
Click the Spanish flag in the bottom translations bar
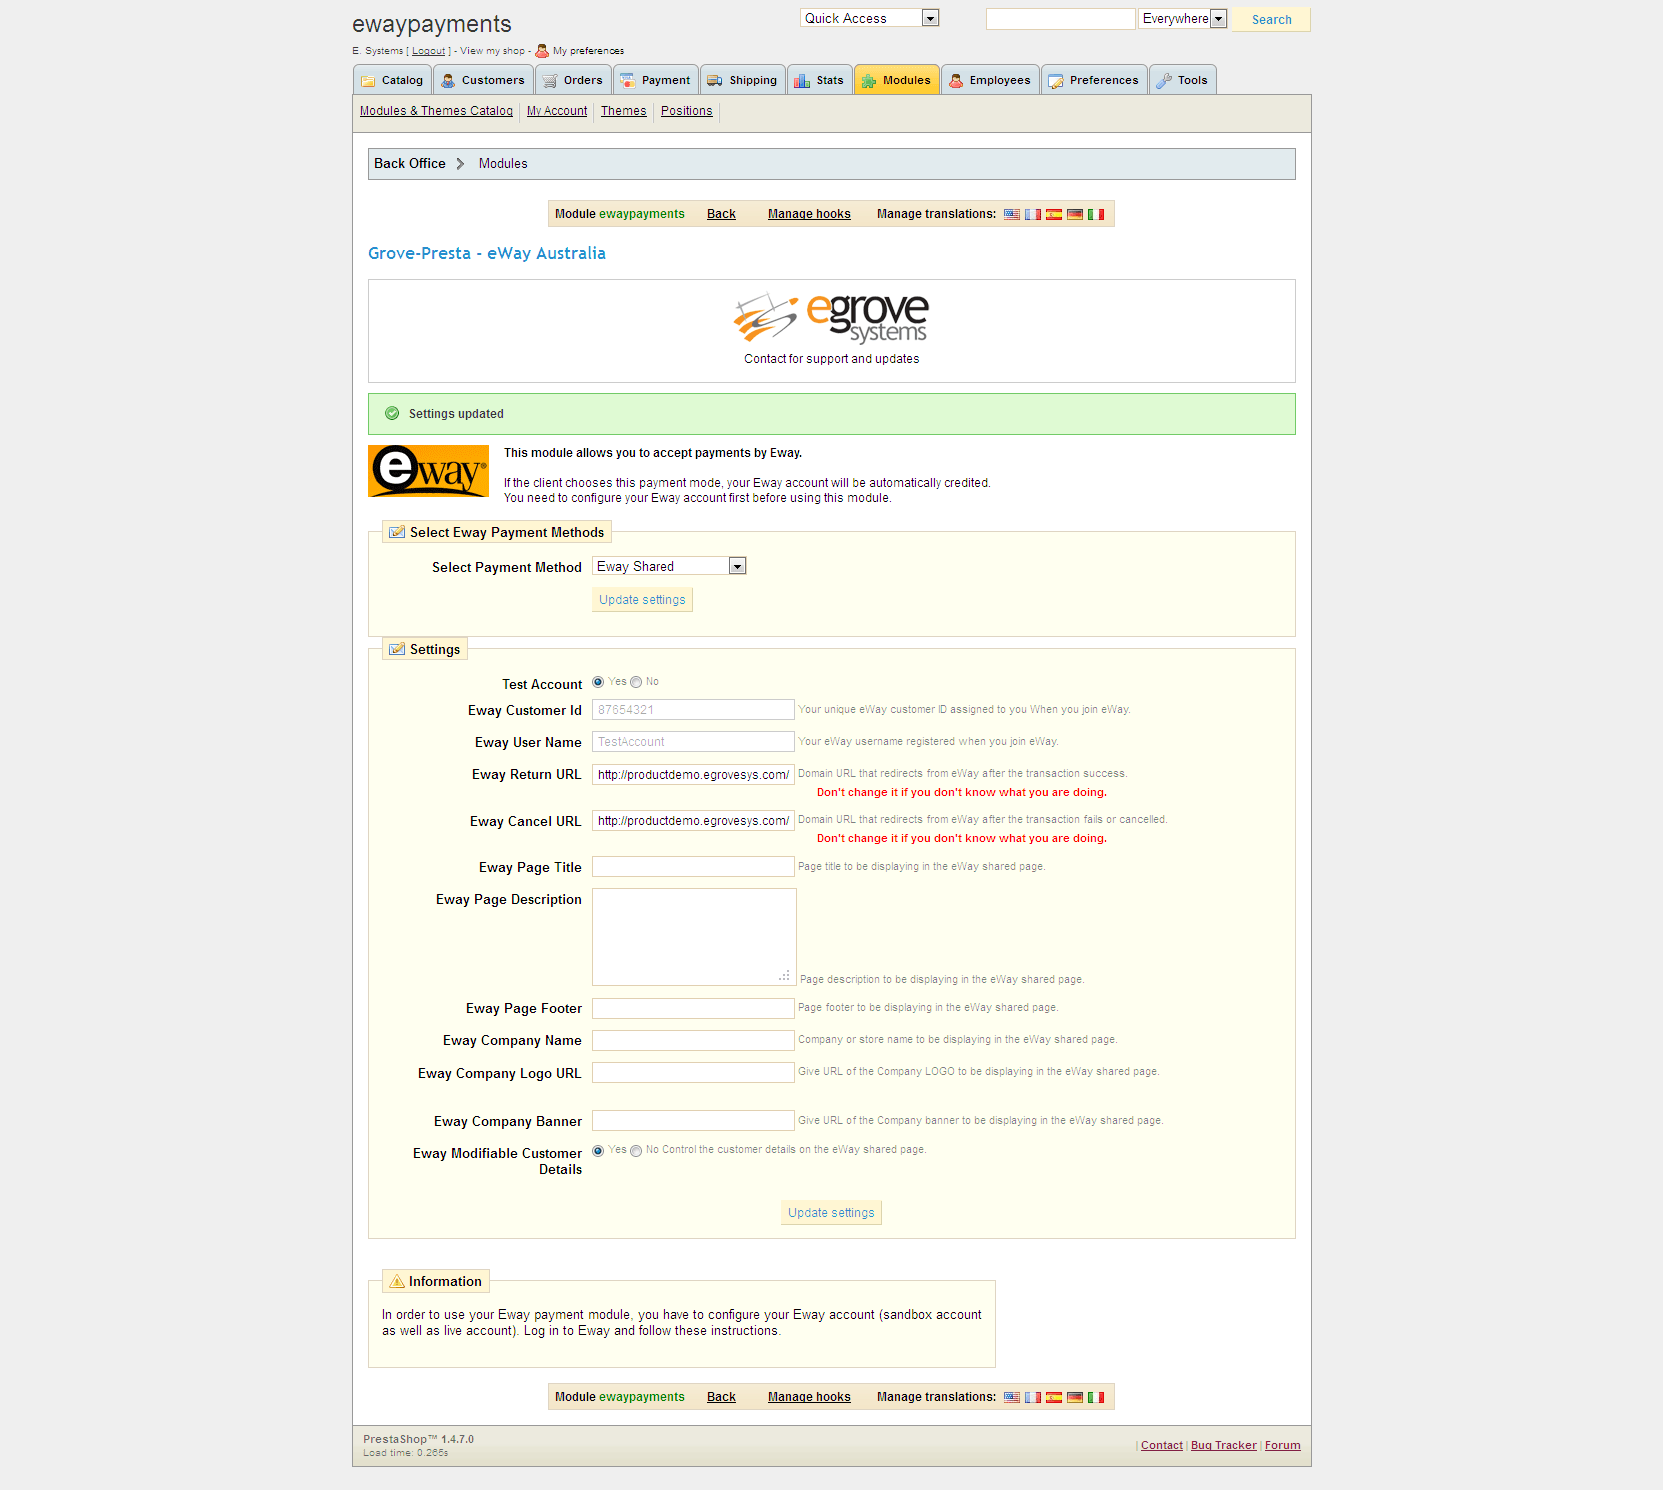point(1054,1397)
